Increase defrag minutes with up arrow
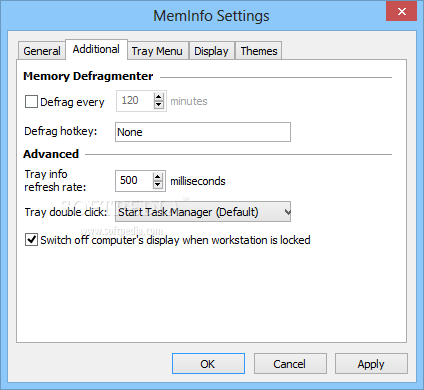The height and width of the screenshot is (390, 424). coord(159,97)
